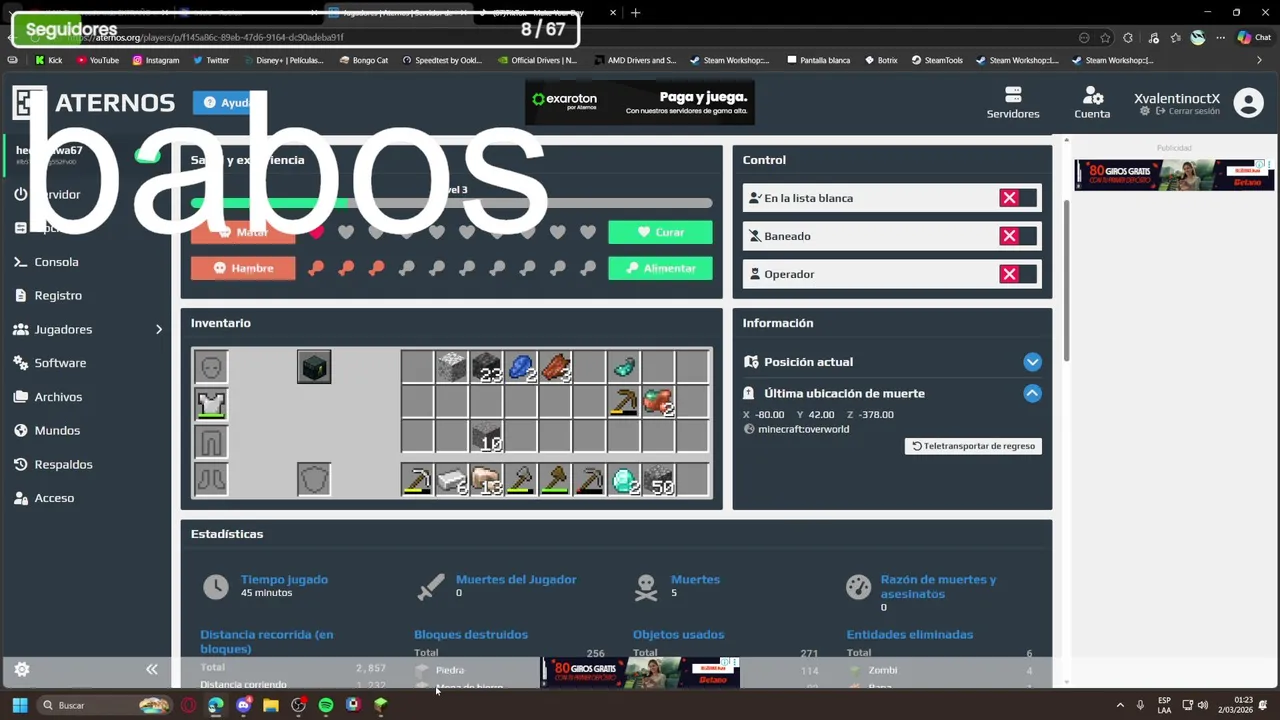This screenshot has width=1280, height=720.
Task: Select the axe in the hotbar
Action: [555, 479]
